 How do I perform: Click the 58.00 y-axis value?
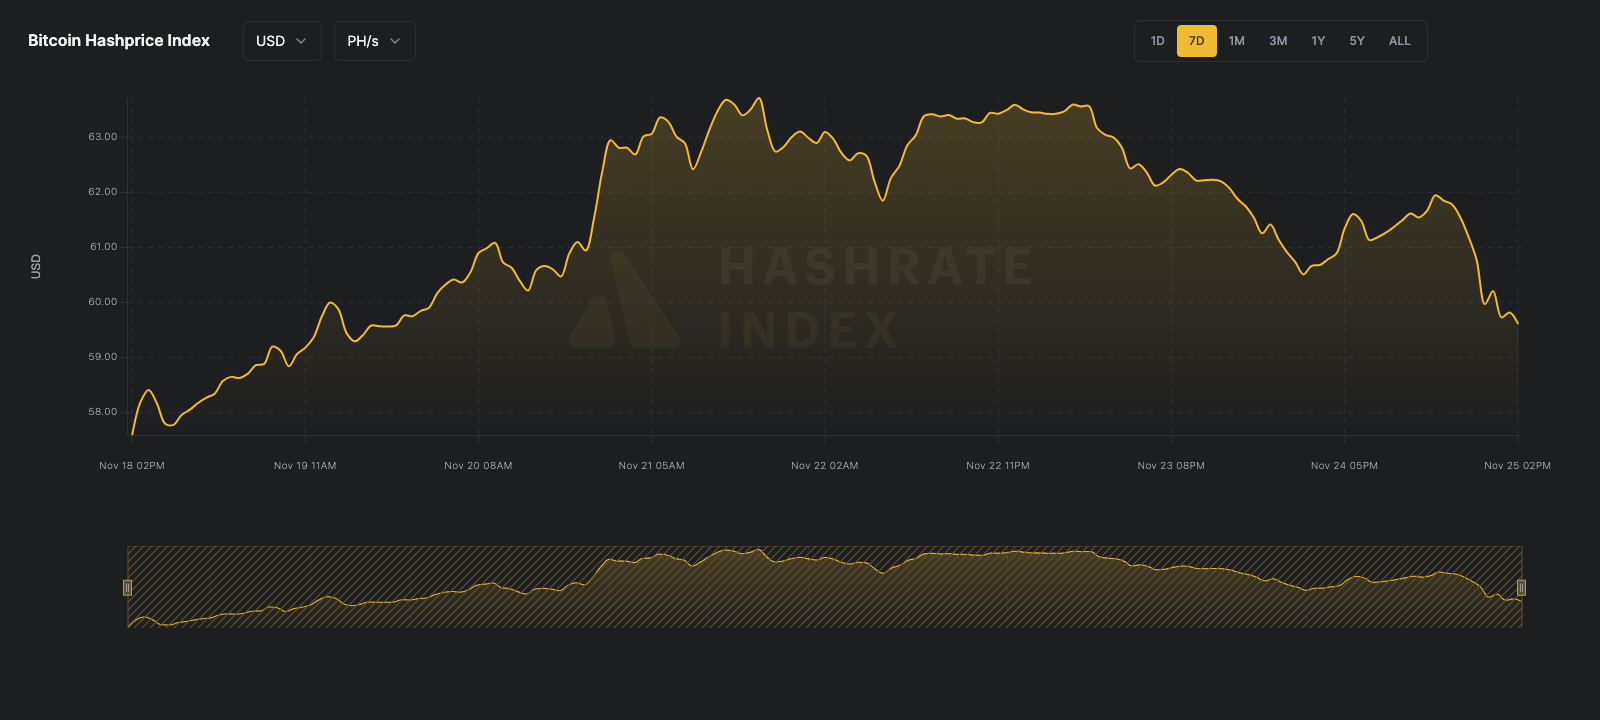point(103,412)
